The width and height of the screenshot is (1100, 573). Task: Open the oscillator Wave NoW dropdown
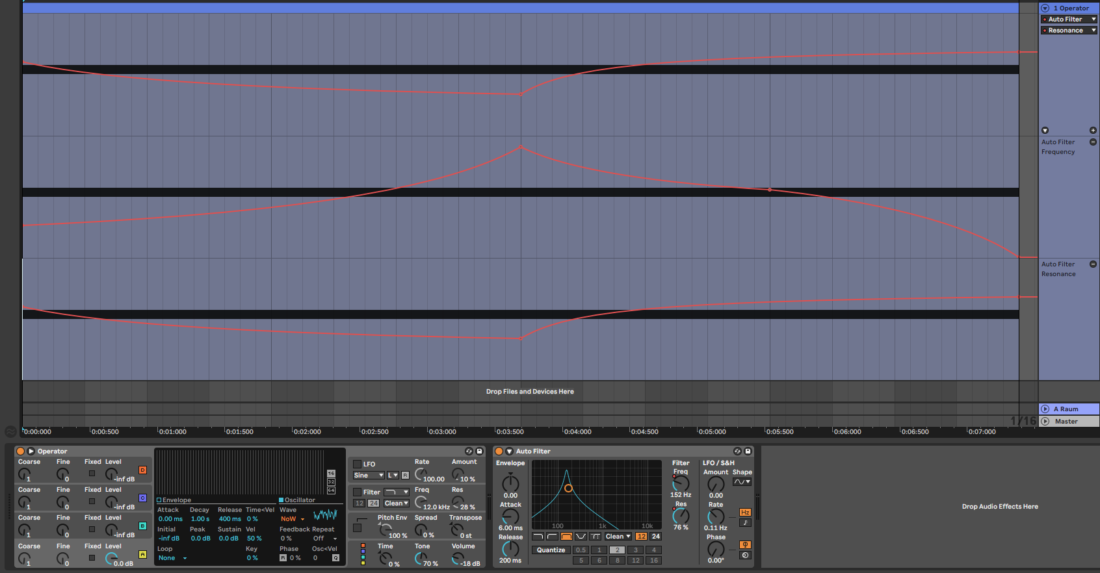pyautogui.click(x=293, y=518)
